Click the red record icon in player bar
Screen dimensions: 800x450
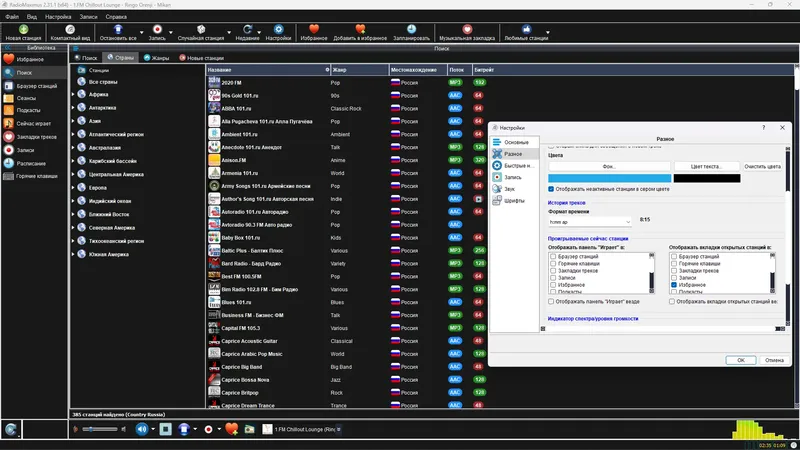click(x=208, y=430)
